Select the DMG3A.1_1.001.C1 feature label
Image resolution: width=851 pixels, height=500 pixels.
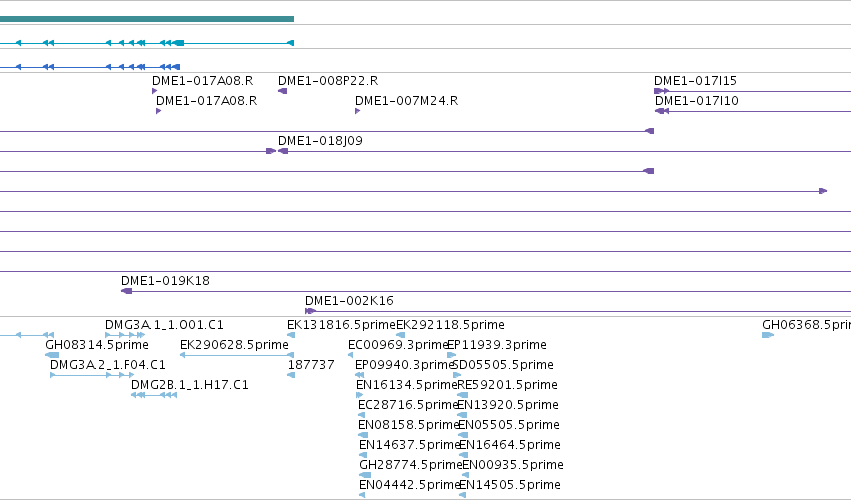tap(164, 325)
